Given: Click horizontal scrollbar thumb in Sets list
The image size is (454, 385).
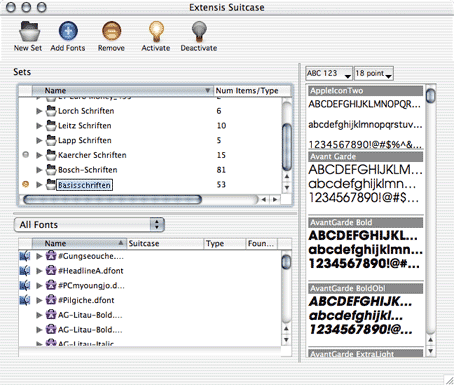Looking at the screenshot, I should pyautogui.click(x=112, y=199).
